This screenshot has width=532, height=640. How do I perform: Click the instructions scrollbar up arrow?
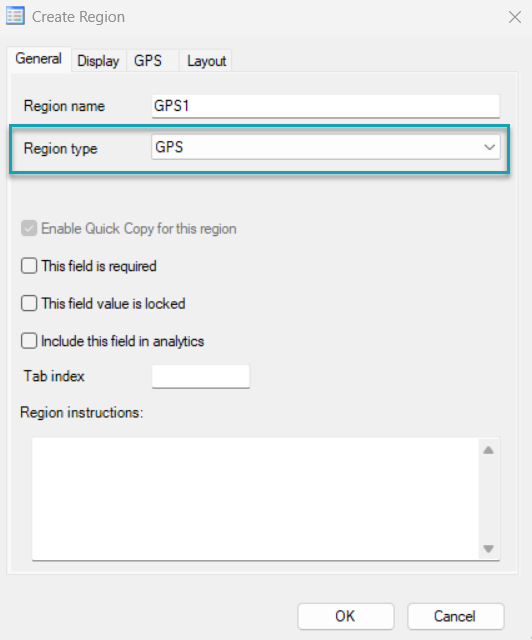tap(488, 450)
